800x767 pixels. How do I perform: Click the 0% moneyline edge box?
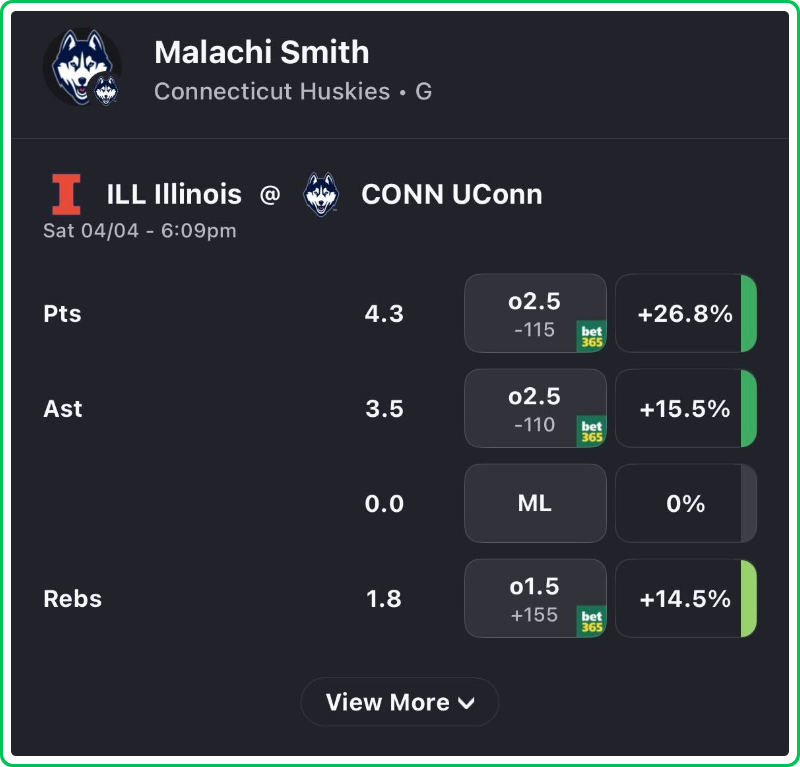pyautogui.click(x=685, y=503)
